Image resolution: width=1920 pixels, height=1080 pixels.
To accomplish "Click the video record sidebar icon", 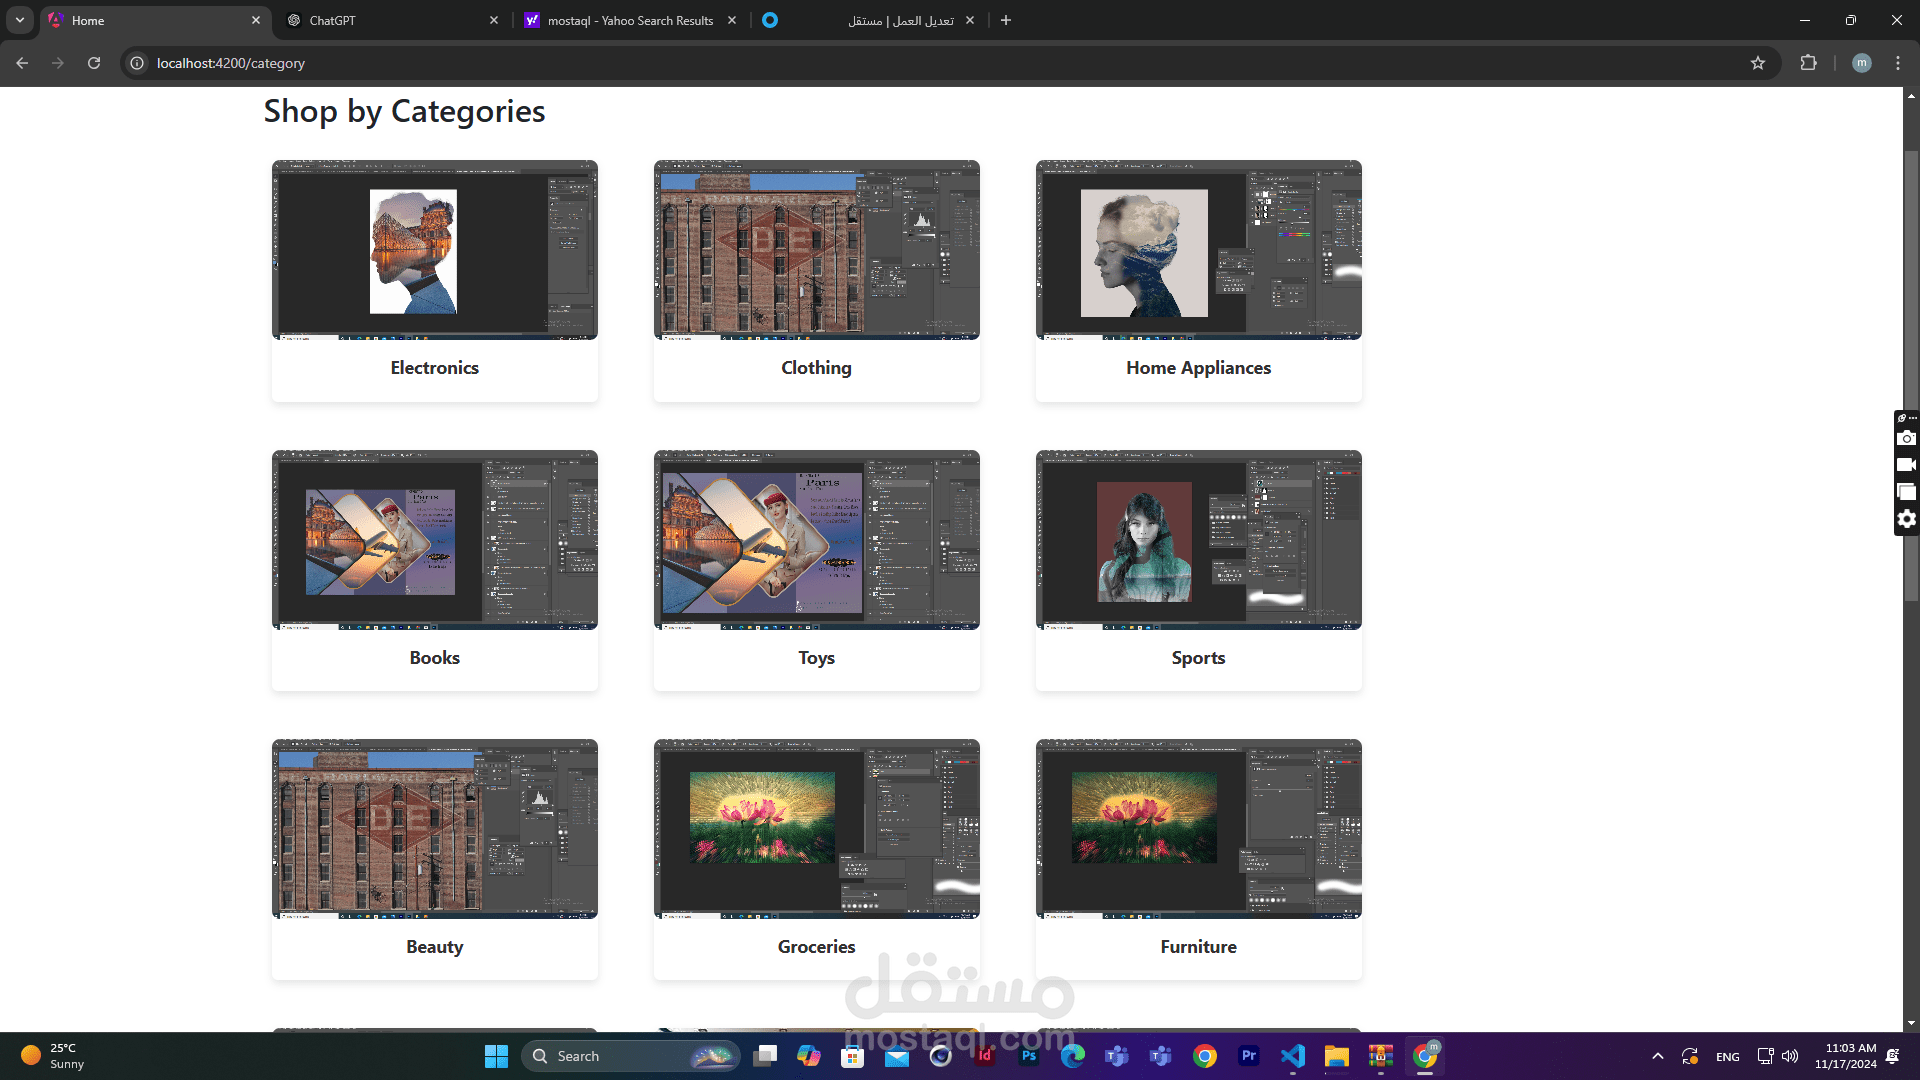I will point(1907,465).
